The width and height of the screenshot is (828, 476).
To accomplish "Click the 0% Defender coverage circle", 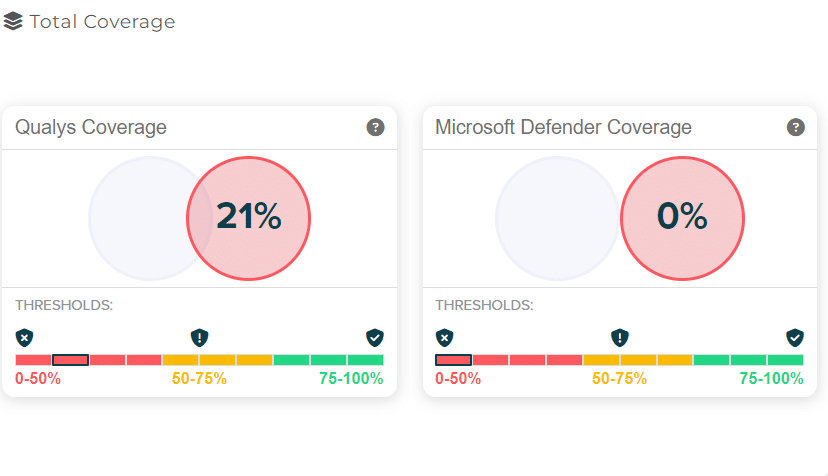I will [x=682, y=217].
